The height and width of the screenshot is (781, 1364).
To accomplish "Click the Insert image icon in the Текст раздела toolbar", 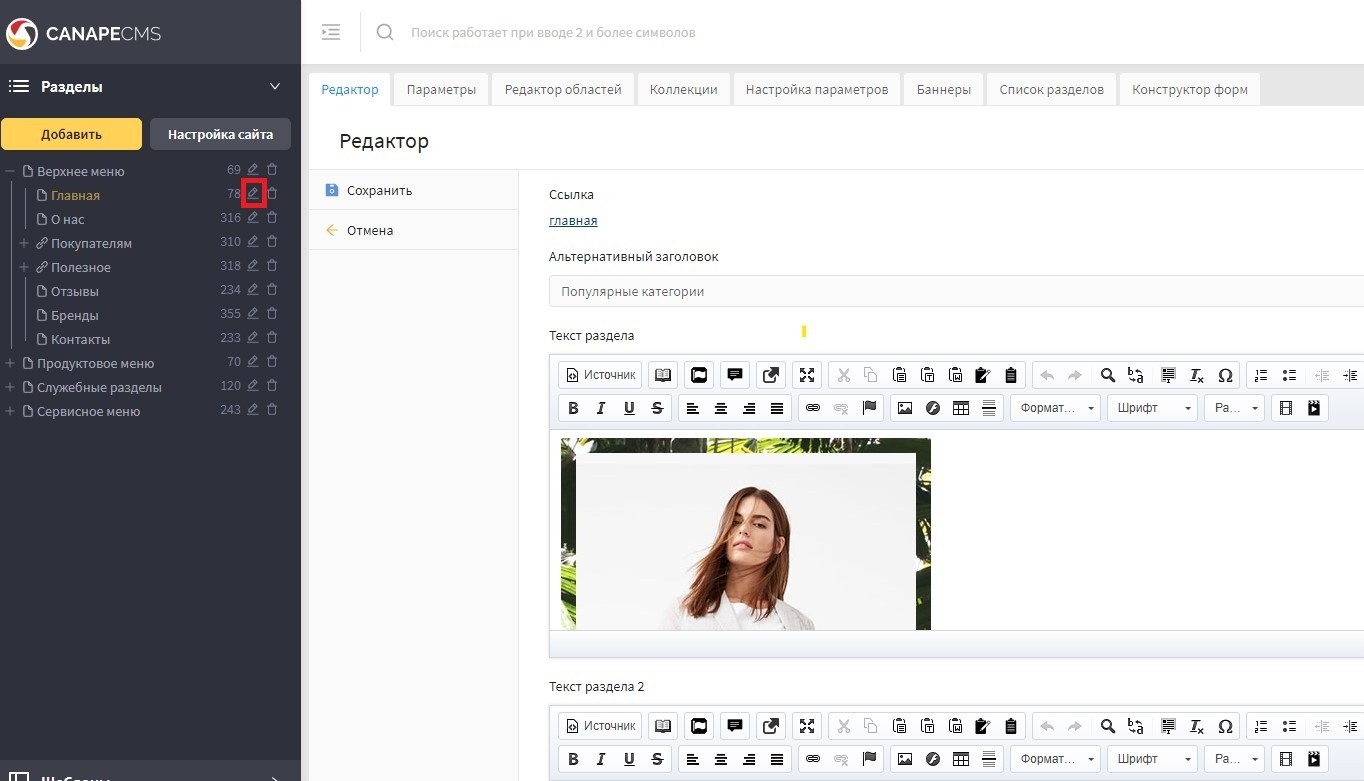I will pos(905,408).
